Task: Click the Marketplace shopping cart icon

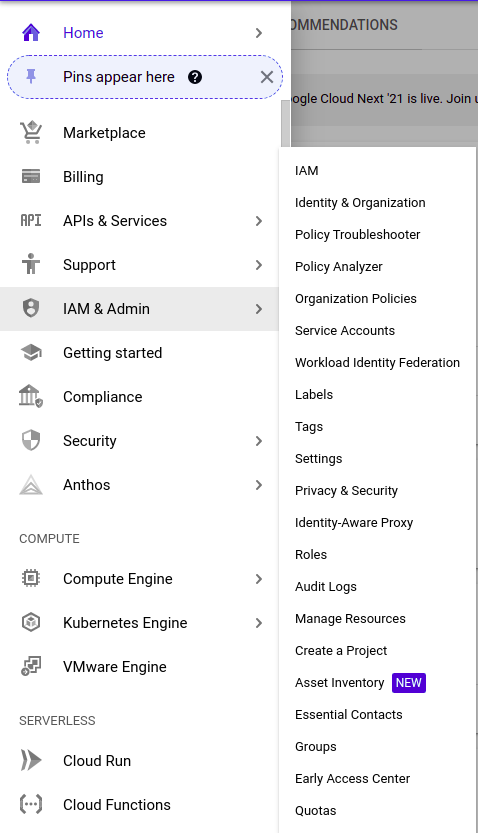Action: click(x=31, y=133)
